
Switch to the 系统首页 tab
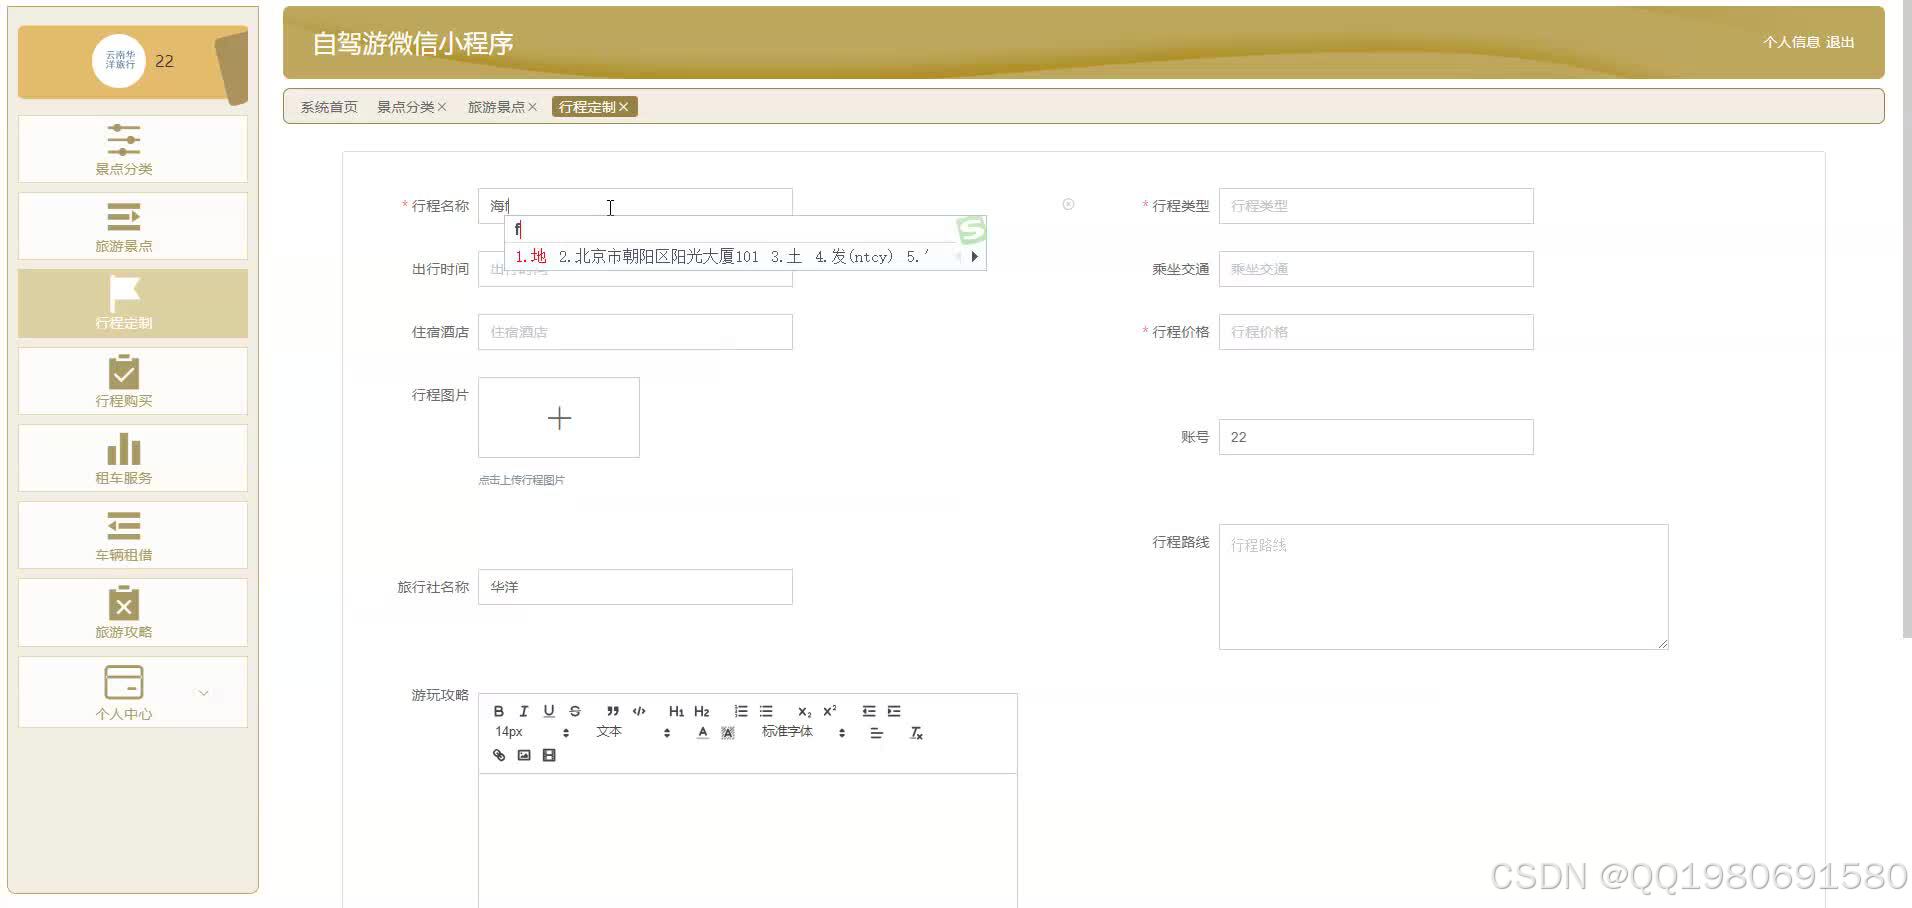click(329, 107)
